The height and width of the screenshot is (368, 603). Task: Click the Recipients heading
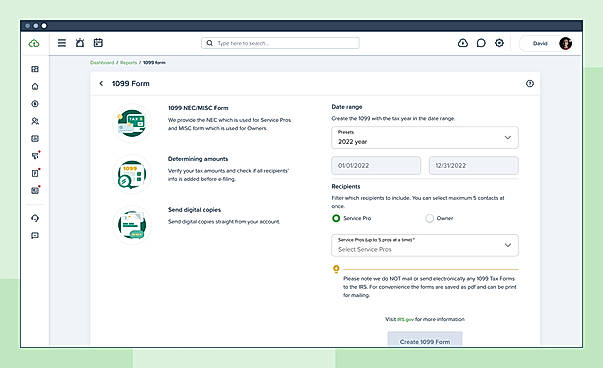[x=346, y=186]
